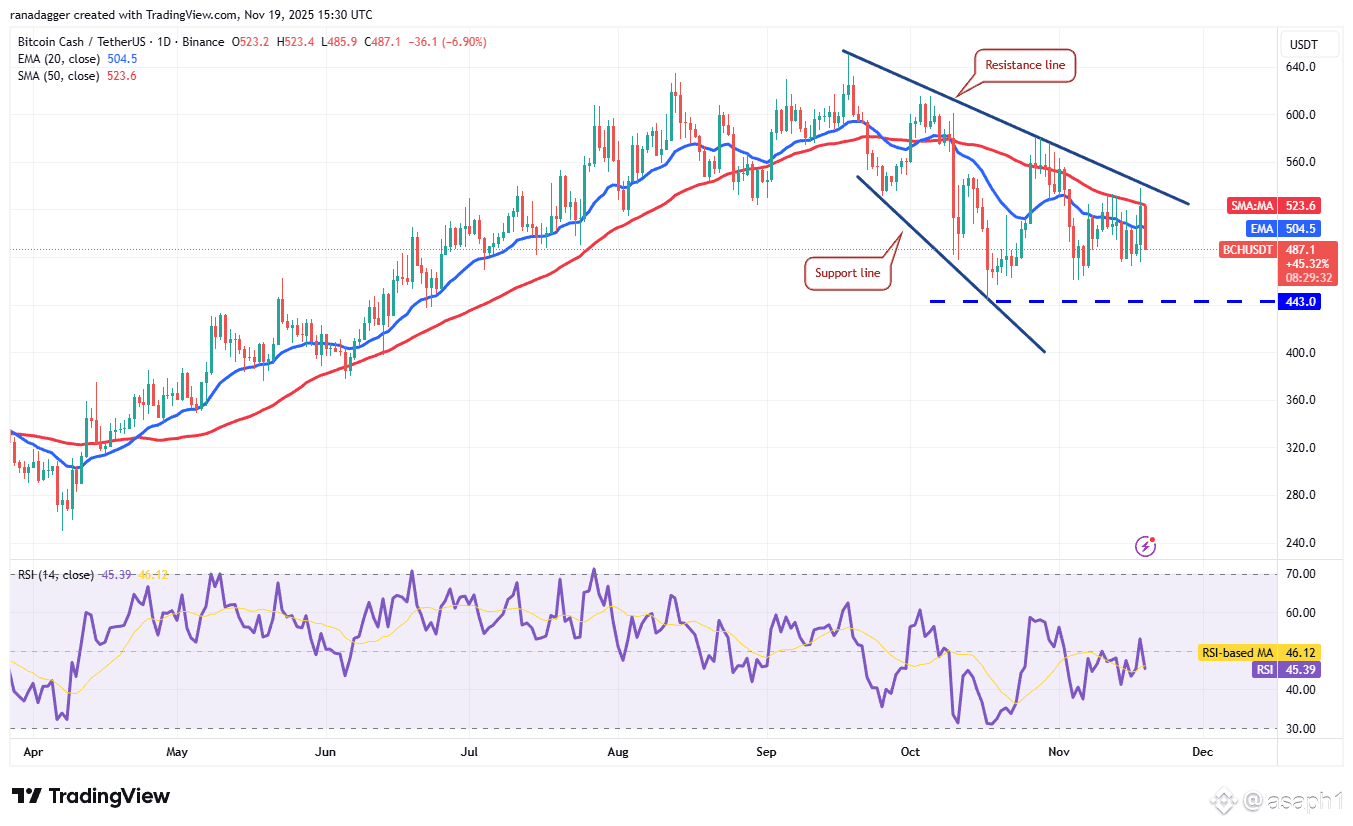Click the SMA:MA 523.6 price tag
This screenshot has height=826, width=1353.
(x=1274, y=205)
